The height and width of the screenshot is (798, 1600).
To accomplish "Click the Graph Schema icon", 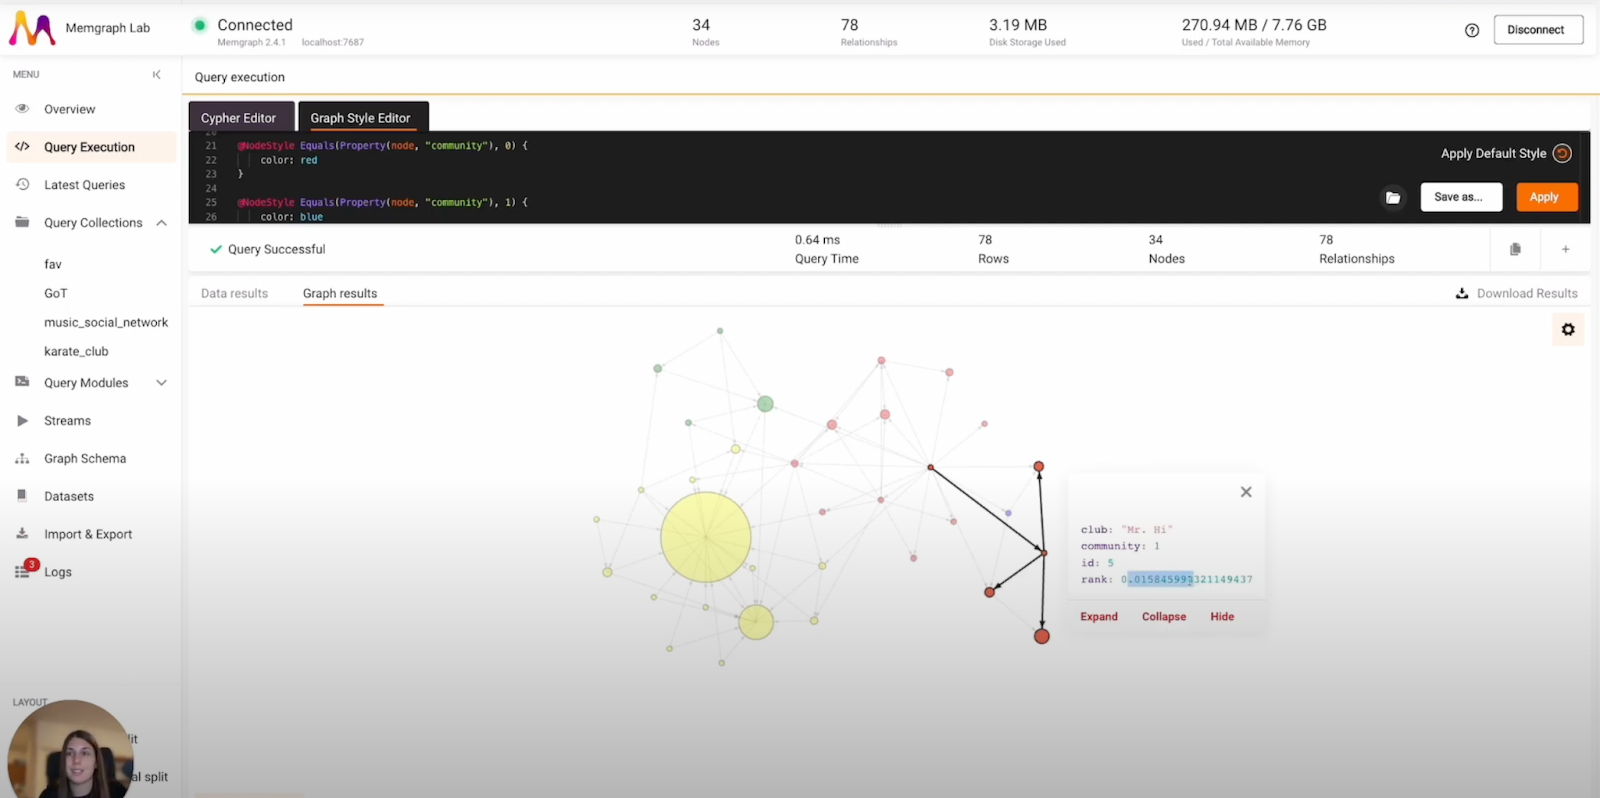I will (x=22, y=458).
